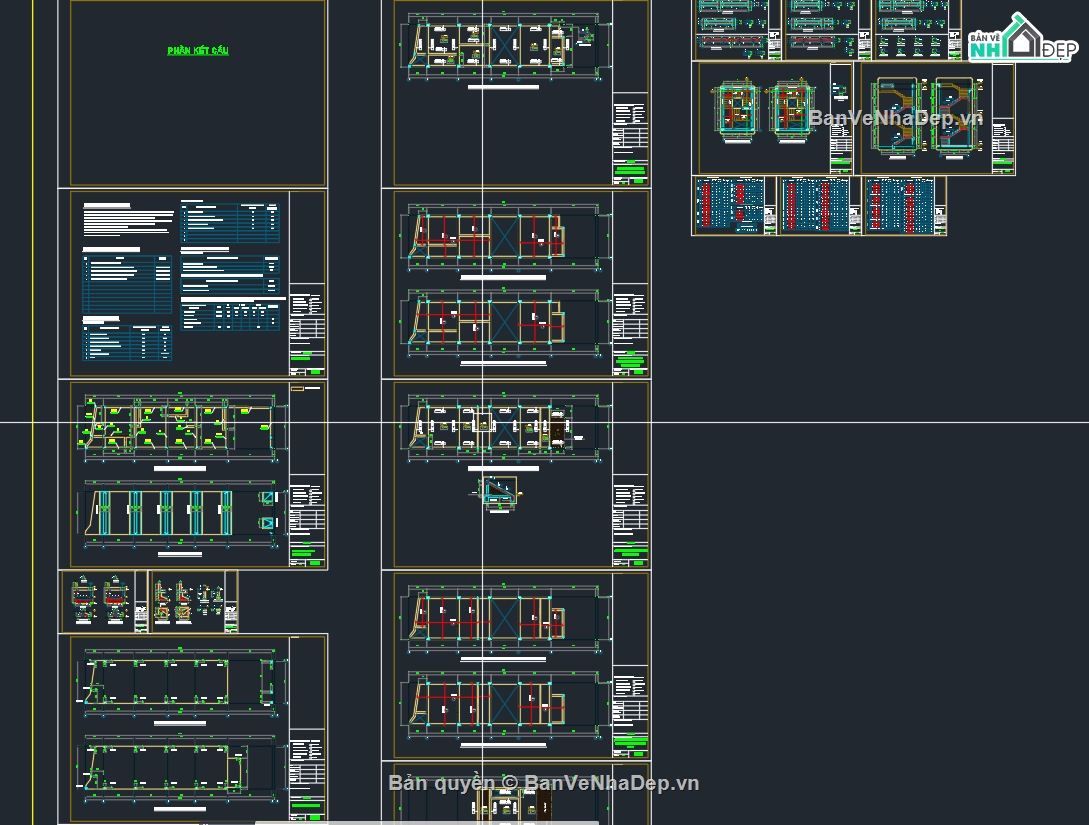Viewport: 1089px width, 825px height.
Task: Click the BanVeNhaDep.vn watermark over stair drawings
Action: point(896,118)
